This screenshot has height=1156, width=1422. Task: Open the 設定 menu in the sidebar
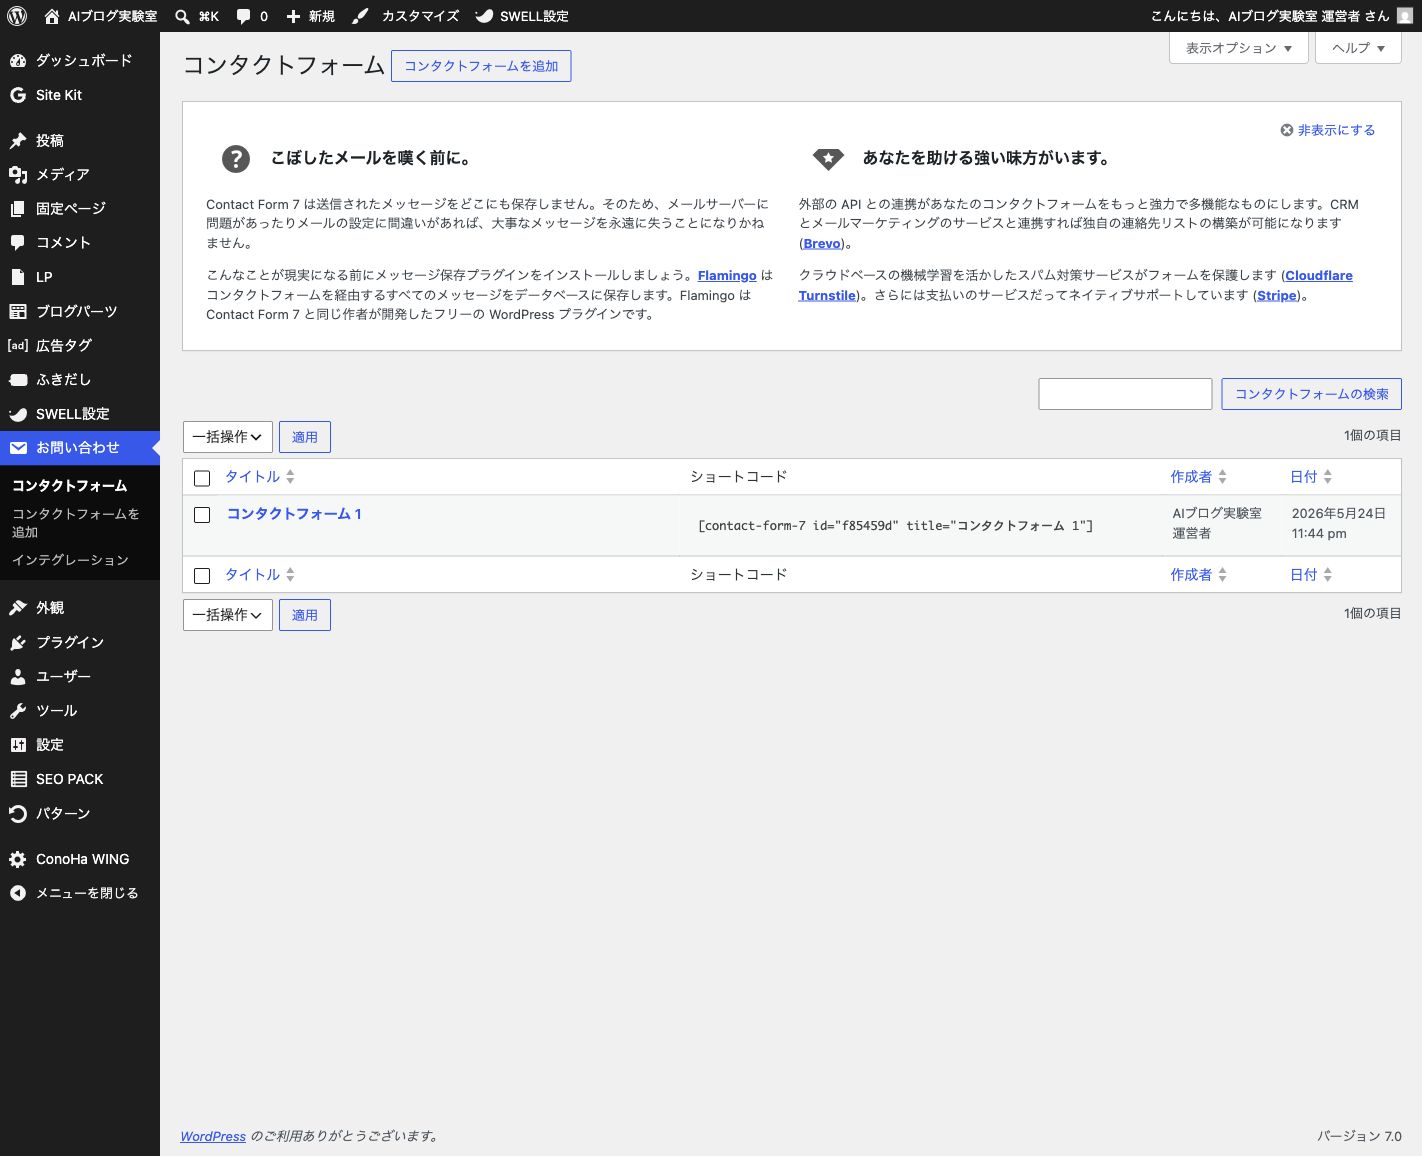(x=80, y=745)
